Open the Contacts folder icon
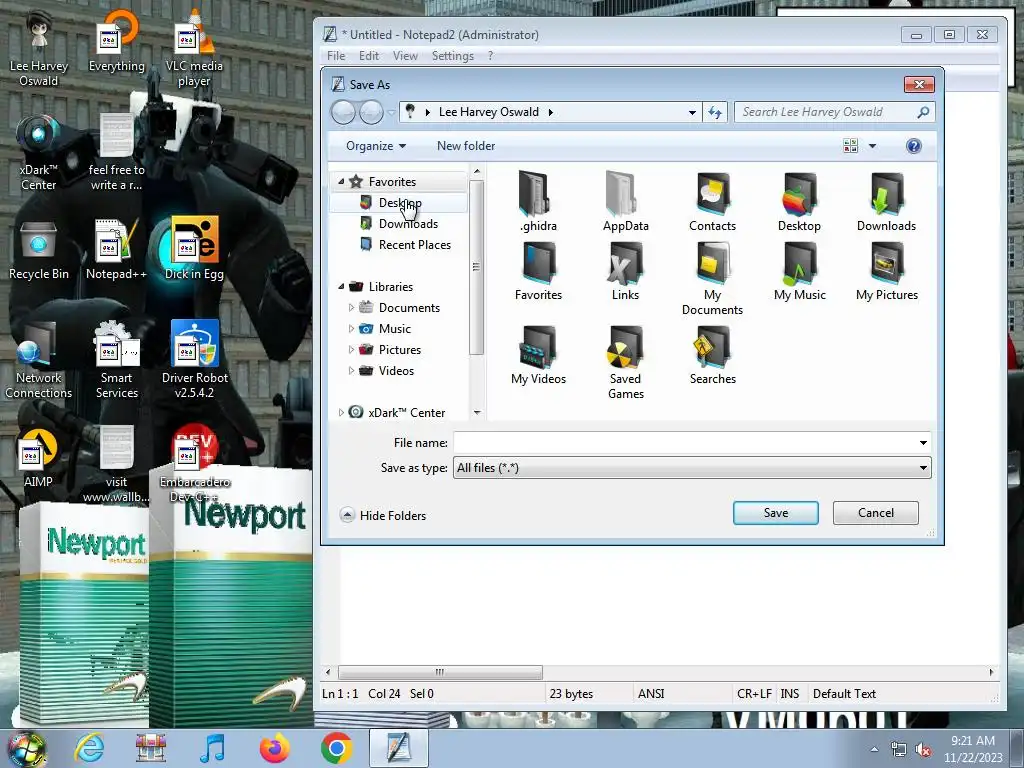This screenshot has height=768, width=1024. (712, 202)
